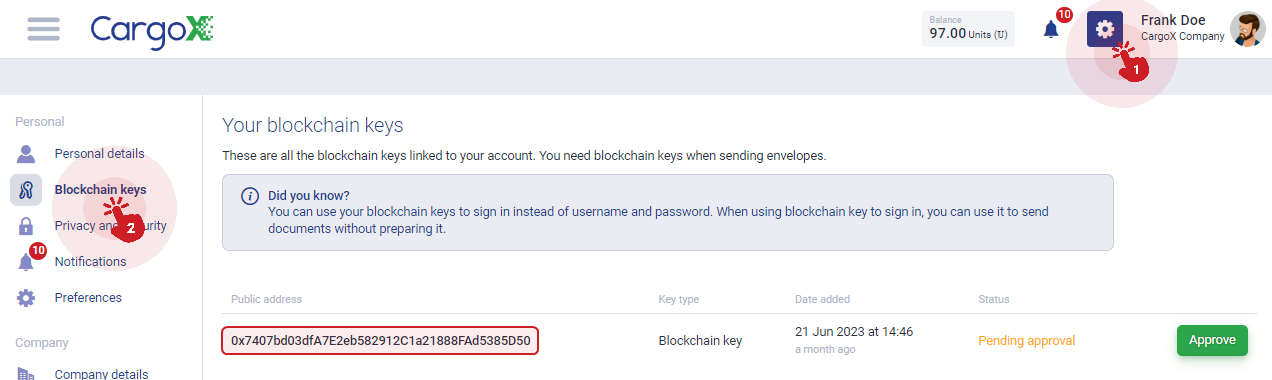Select Blockchain keys in the sidebar

(100, 190)
